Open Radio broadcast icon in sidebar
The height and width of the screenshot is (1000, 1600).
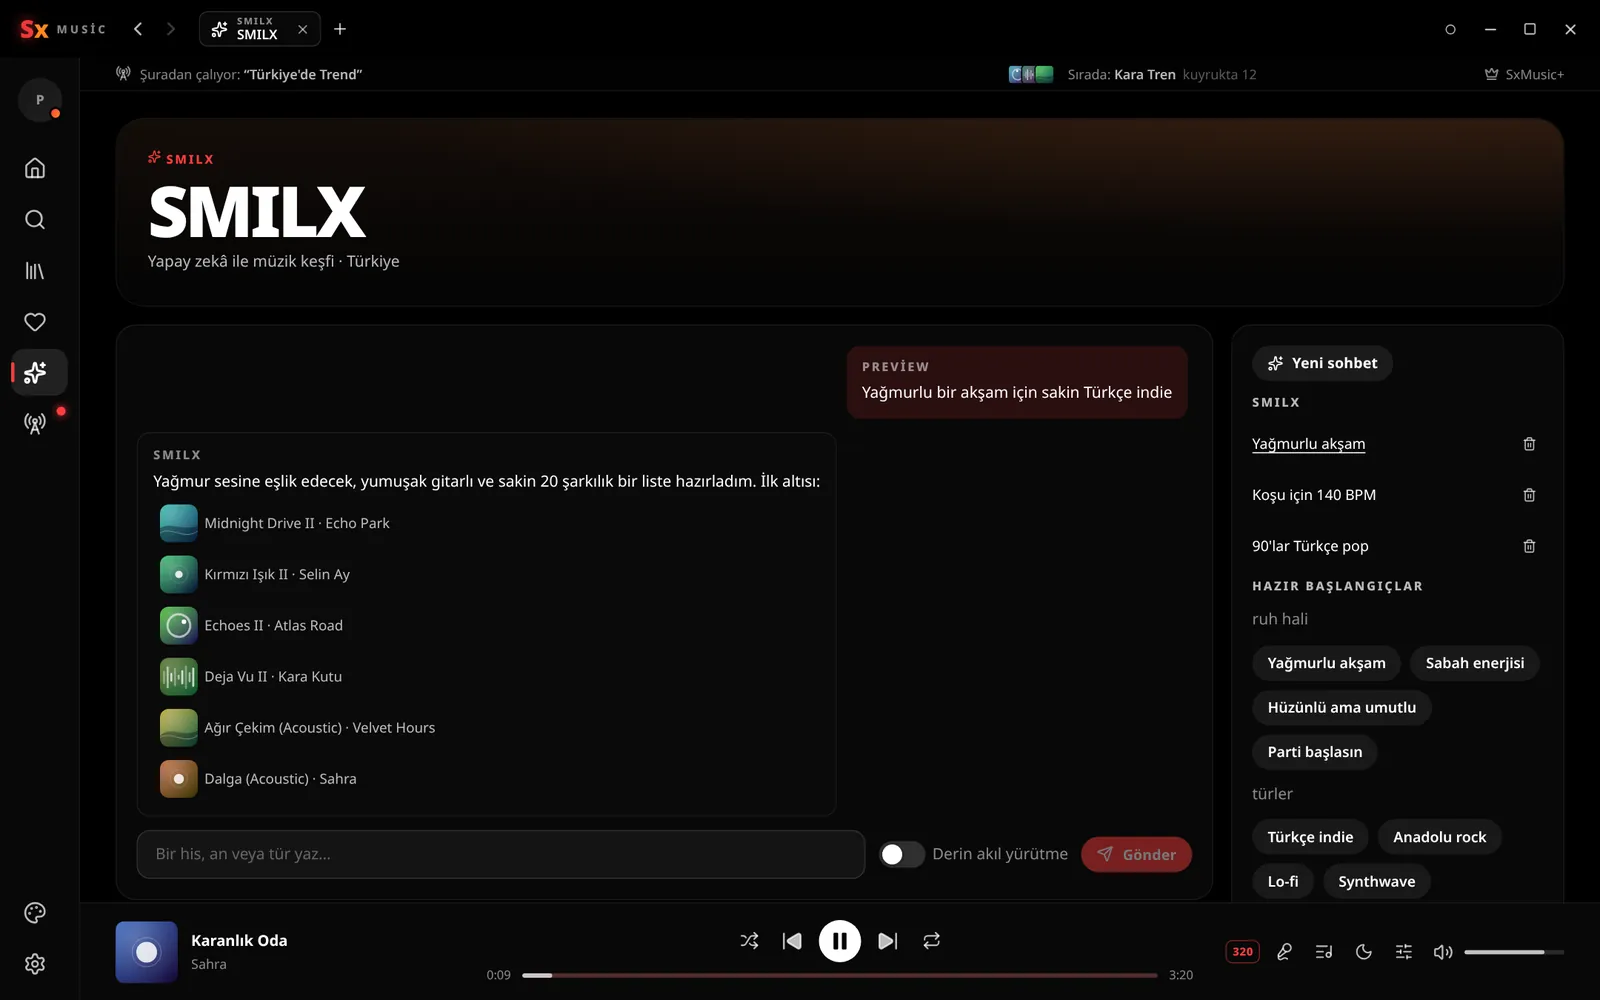tap(35, 424)
